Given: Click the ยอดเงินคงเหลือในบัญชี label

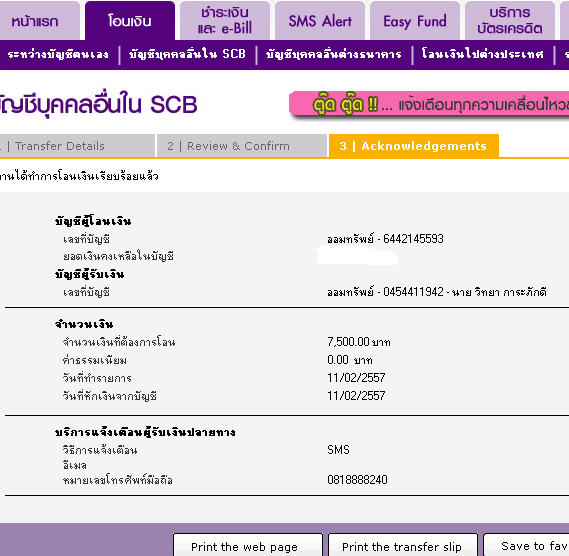Looking at the screenshot, I should pos(118,256).
